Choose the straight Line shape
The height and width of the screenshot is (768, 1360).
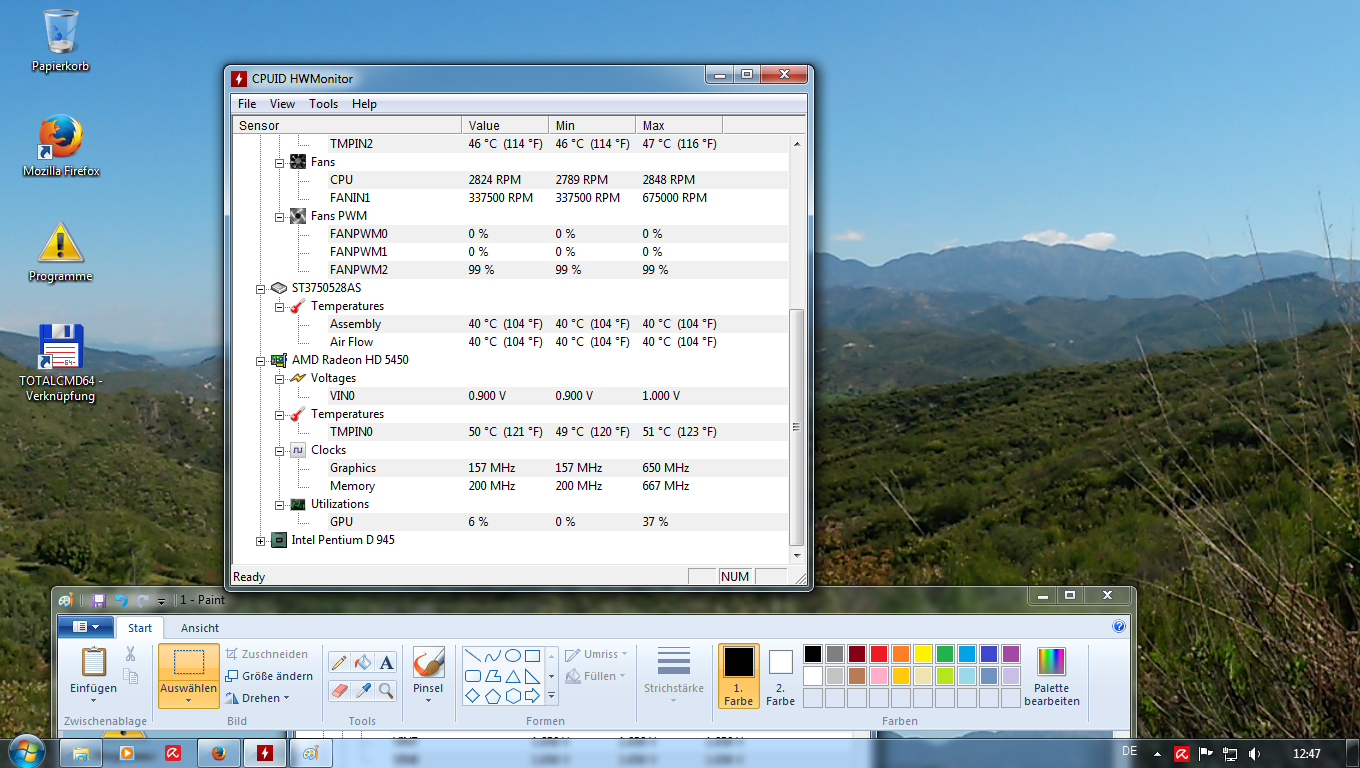coord(472,656)
